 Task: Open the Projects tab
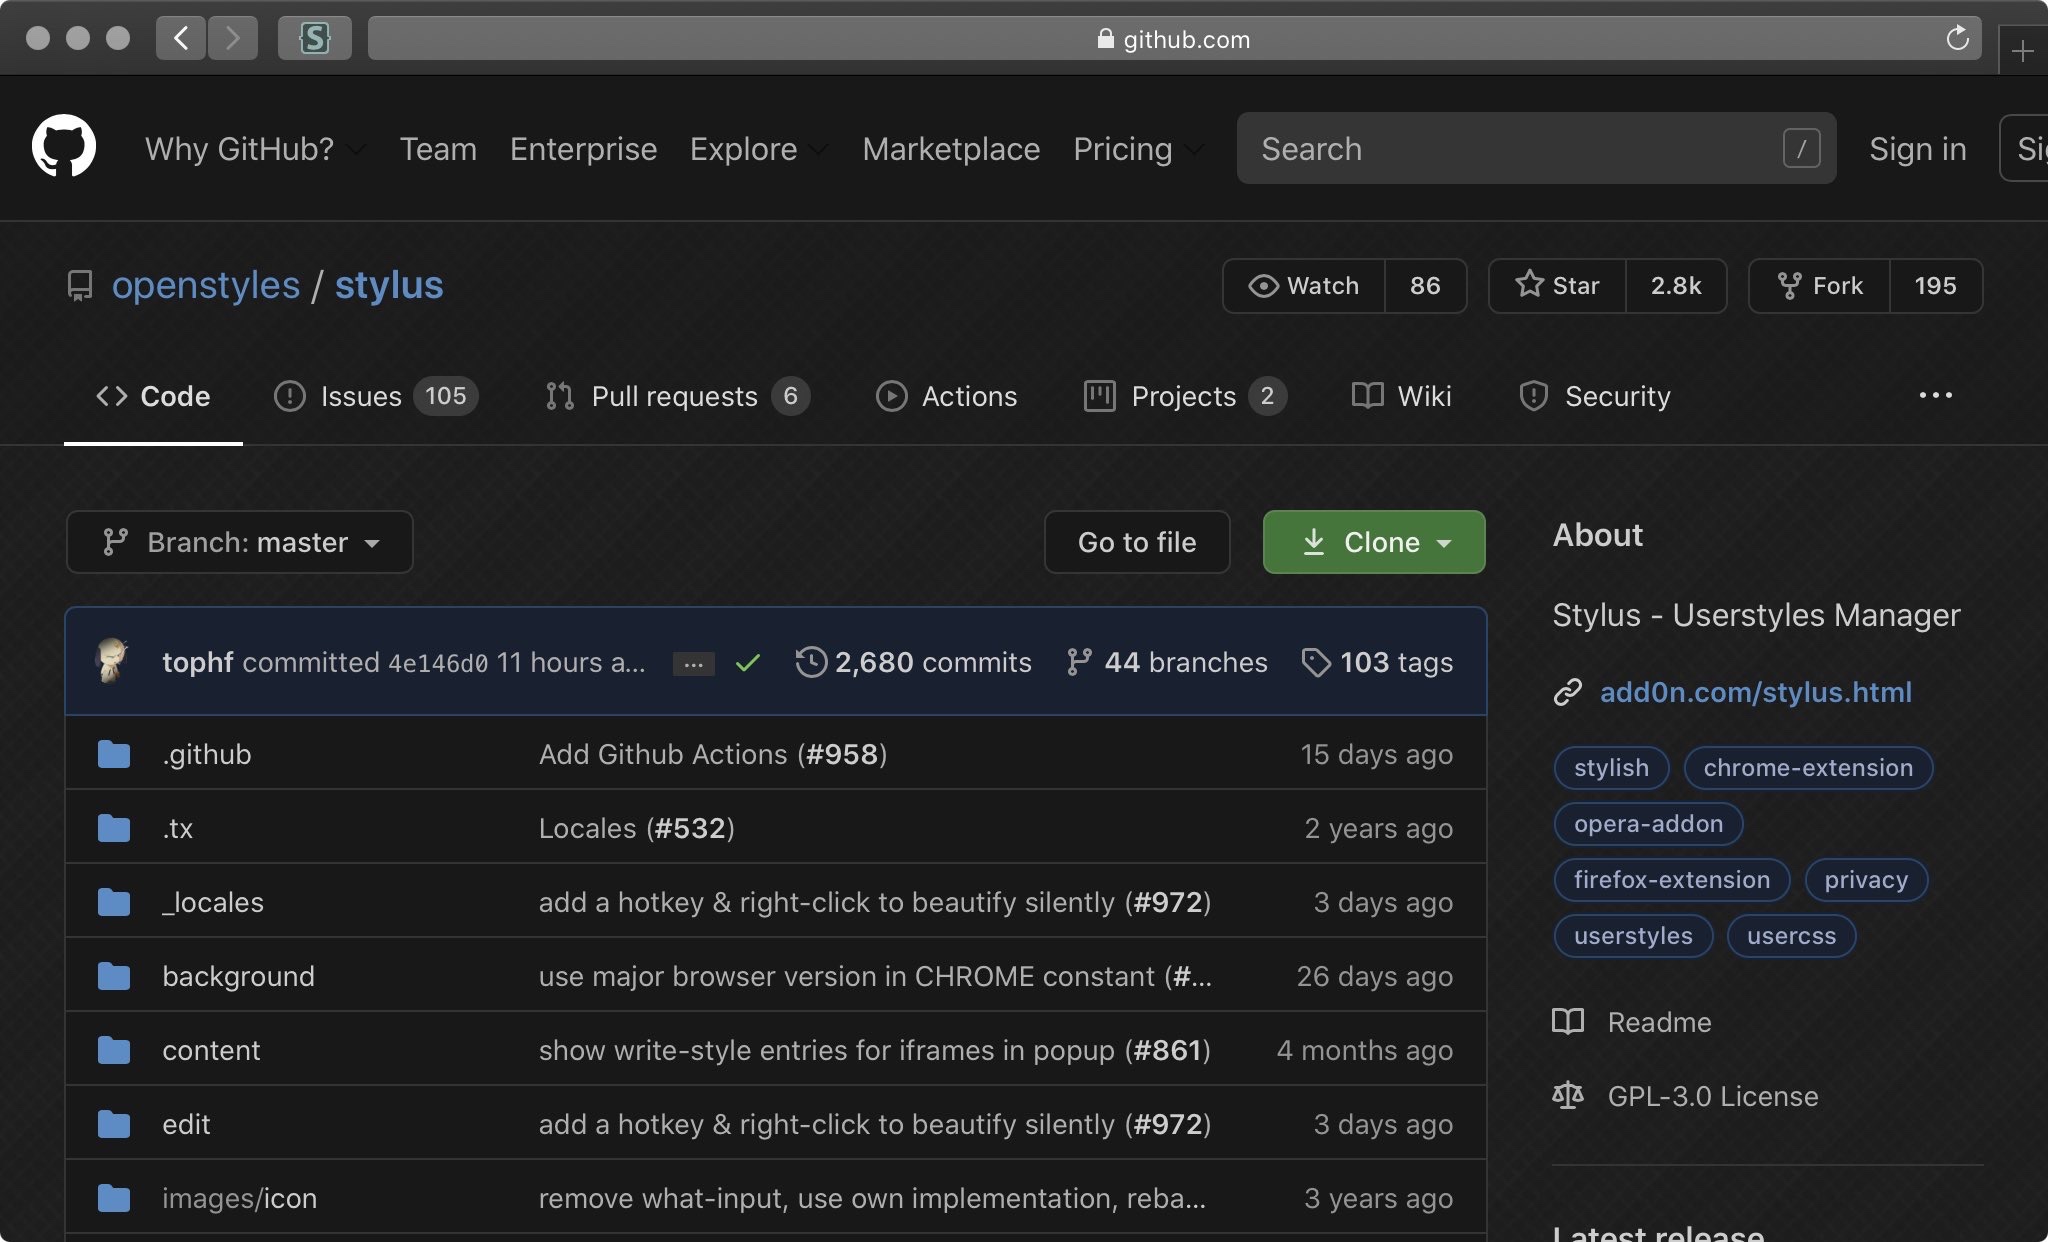(1185, 396)
